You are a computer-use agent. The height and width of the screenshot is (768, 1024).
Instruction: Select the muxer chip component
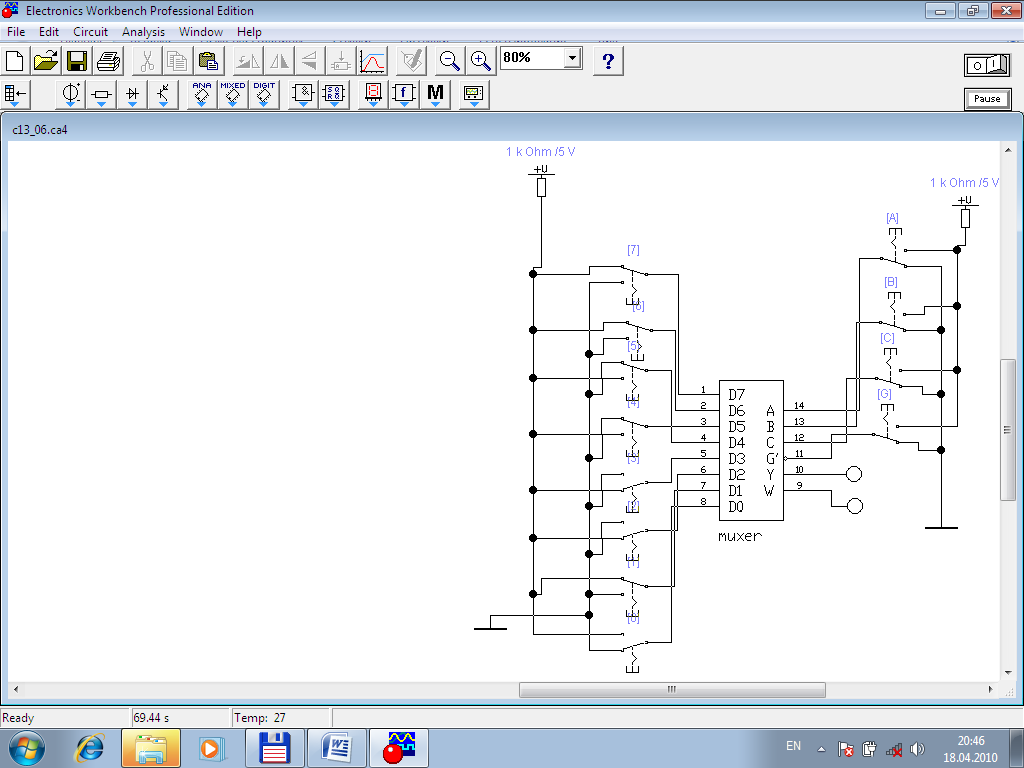click(751, 451)
